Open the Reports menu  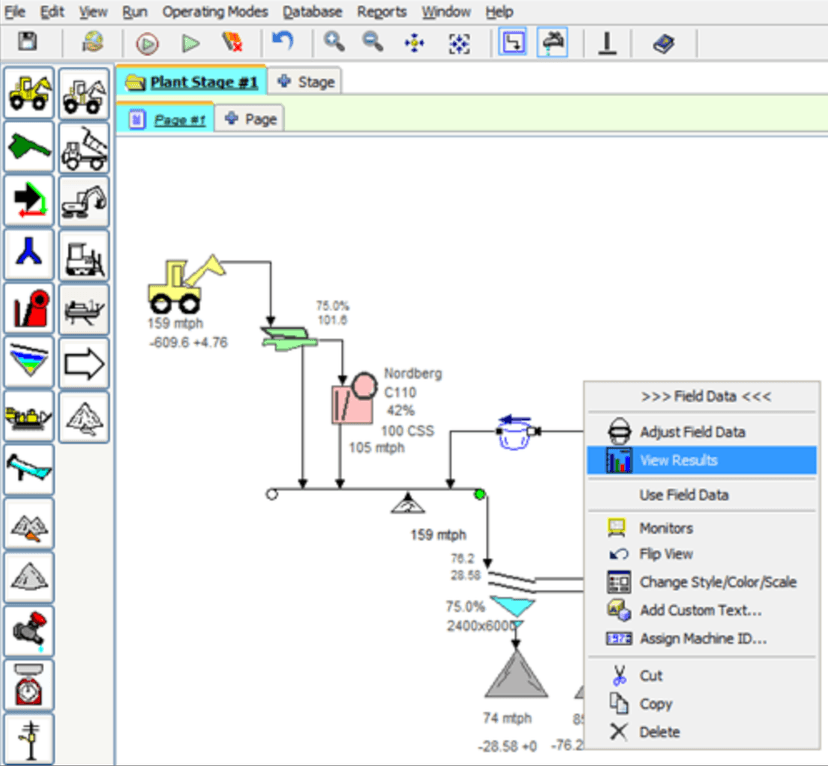[381, 12]
